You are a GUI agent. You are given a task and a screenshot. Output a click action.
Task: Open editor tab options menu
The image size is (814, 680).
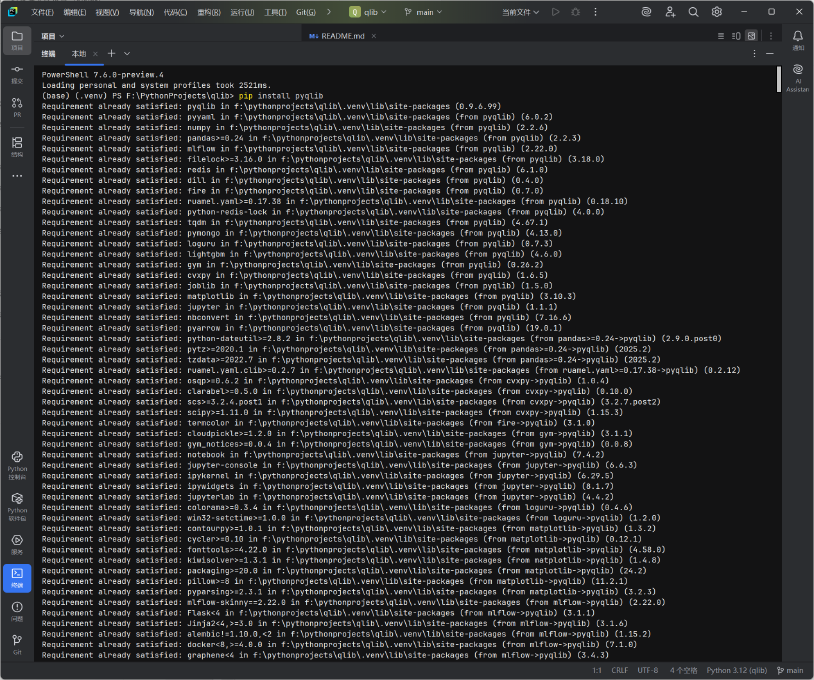click(771, 36)
